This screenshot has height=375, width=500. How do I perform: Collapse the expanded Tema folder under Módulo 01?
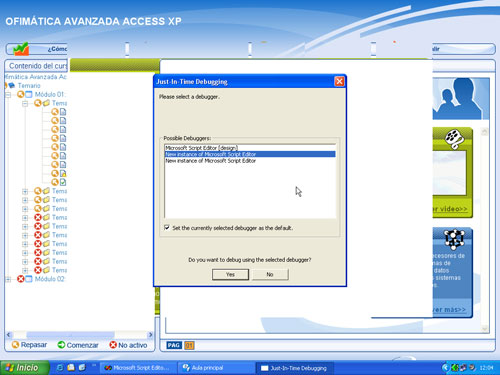click(x=25, y=104)
